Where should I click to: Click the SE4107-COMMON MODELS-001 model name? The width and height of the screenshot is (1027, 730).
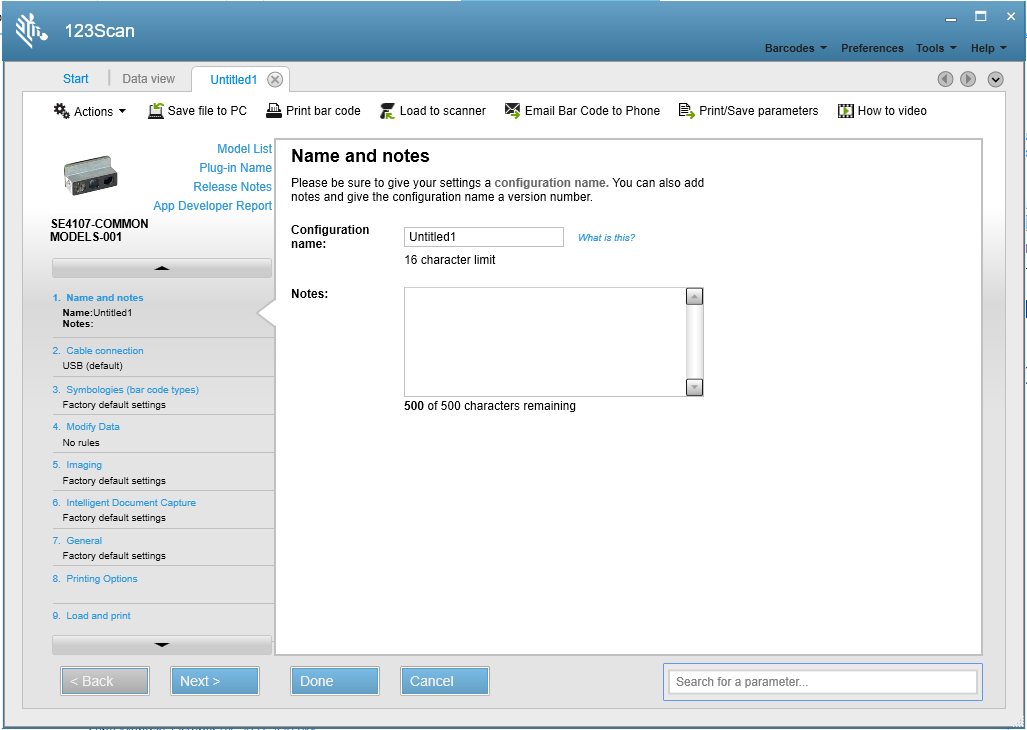pyautogui.click(x=100, y=230)
